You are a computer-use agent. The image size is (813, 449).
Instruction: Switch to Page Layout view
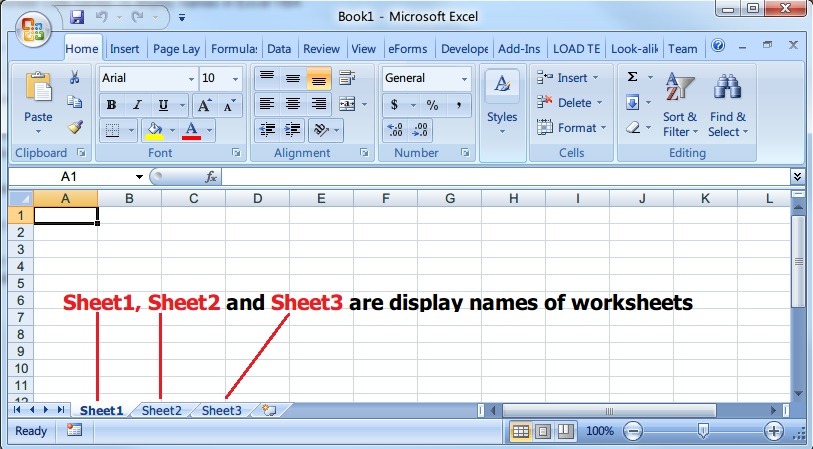pyautogui.click(x=543, y=431)
